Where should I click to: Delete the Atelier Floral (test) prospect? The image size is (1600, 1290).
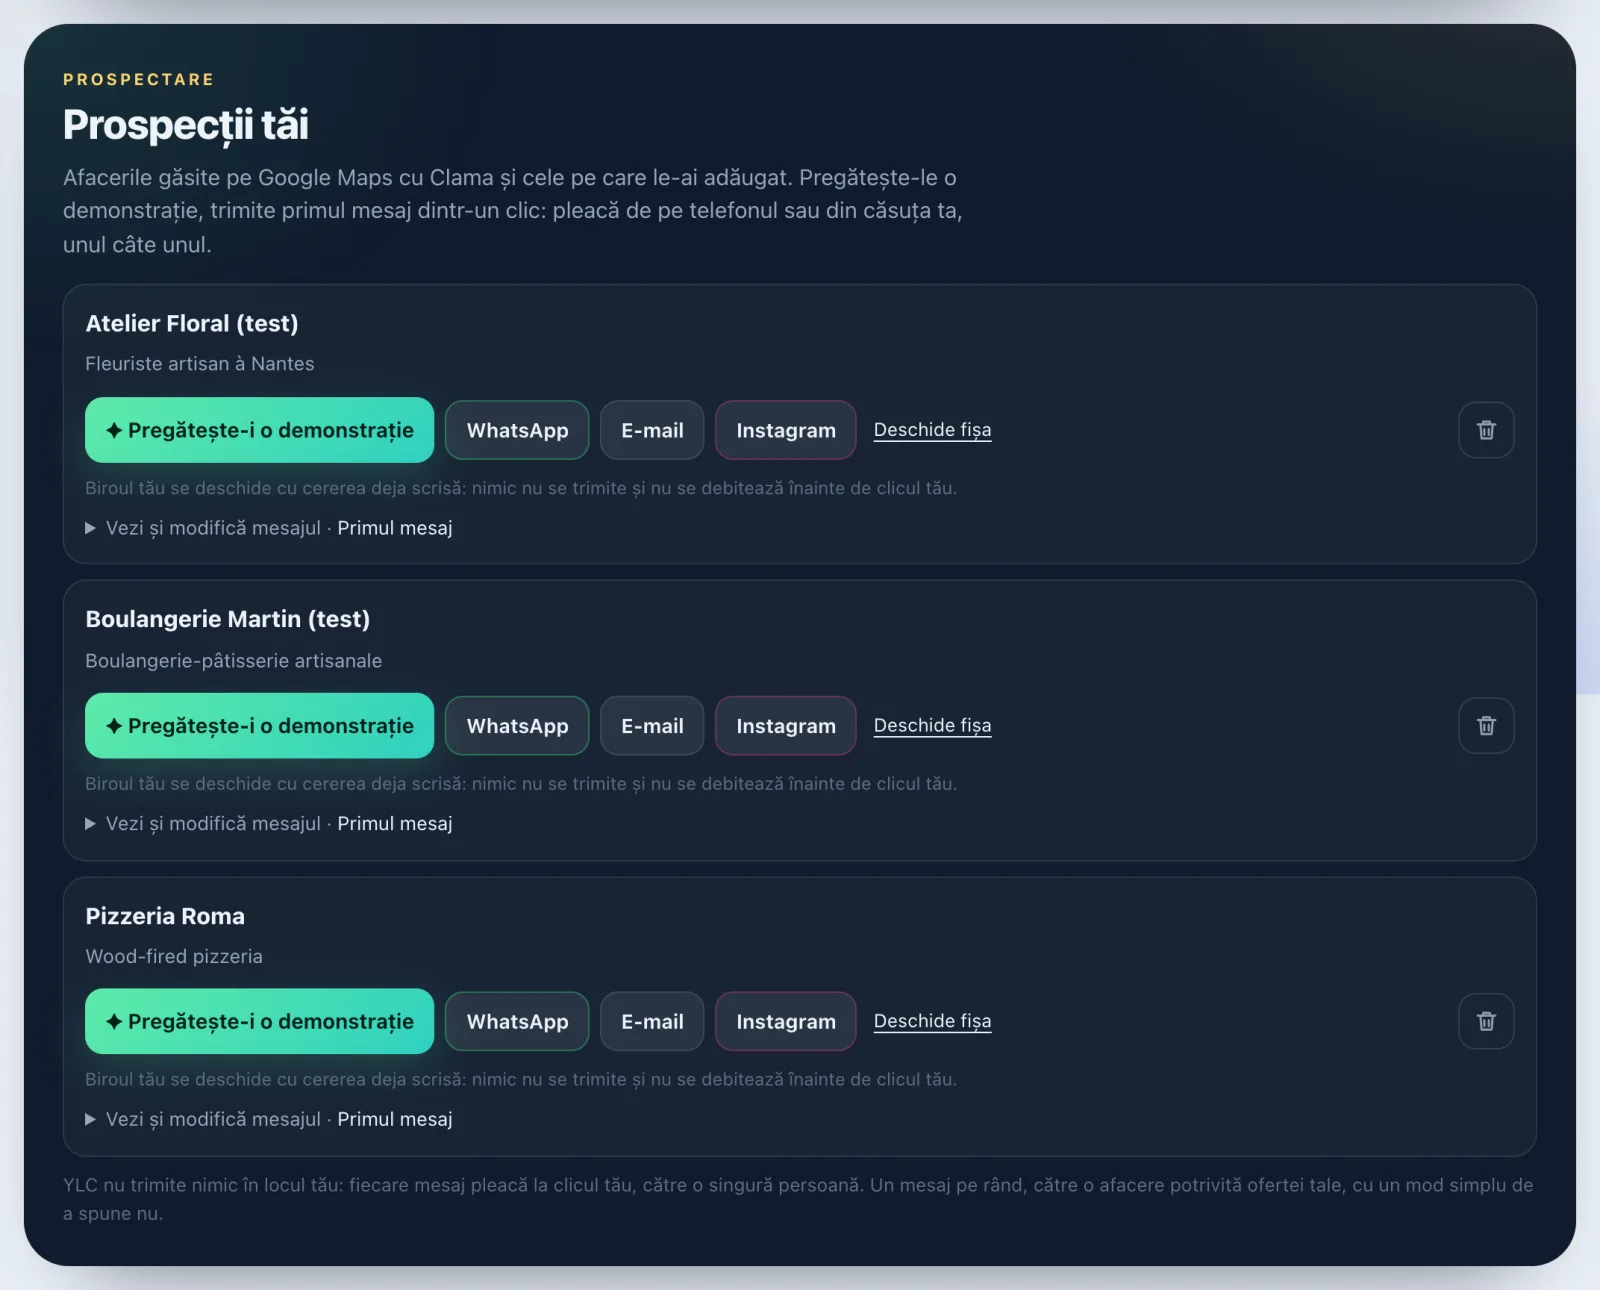(x=1486, y=430)
